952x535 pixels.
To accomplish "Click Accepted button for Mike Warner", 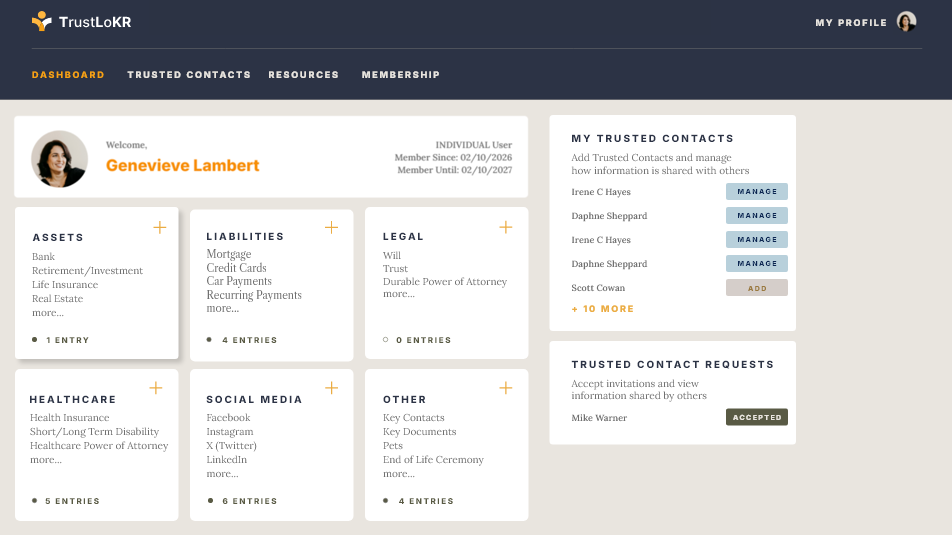I will pos(756,417).
